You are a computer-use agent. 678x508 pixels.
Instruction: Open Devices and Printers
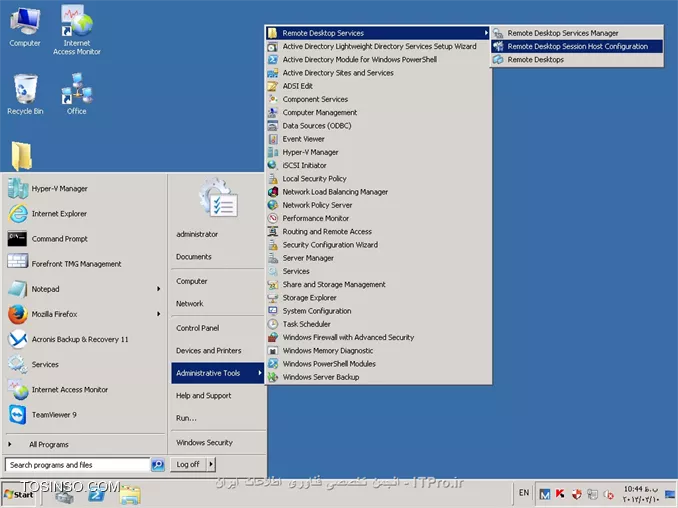click(x=208, y=351)
